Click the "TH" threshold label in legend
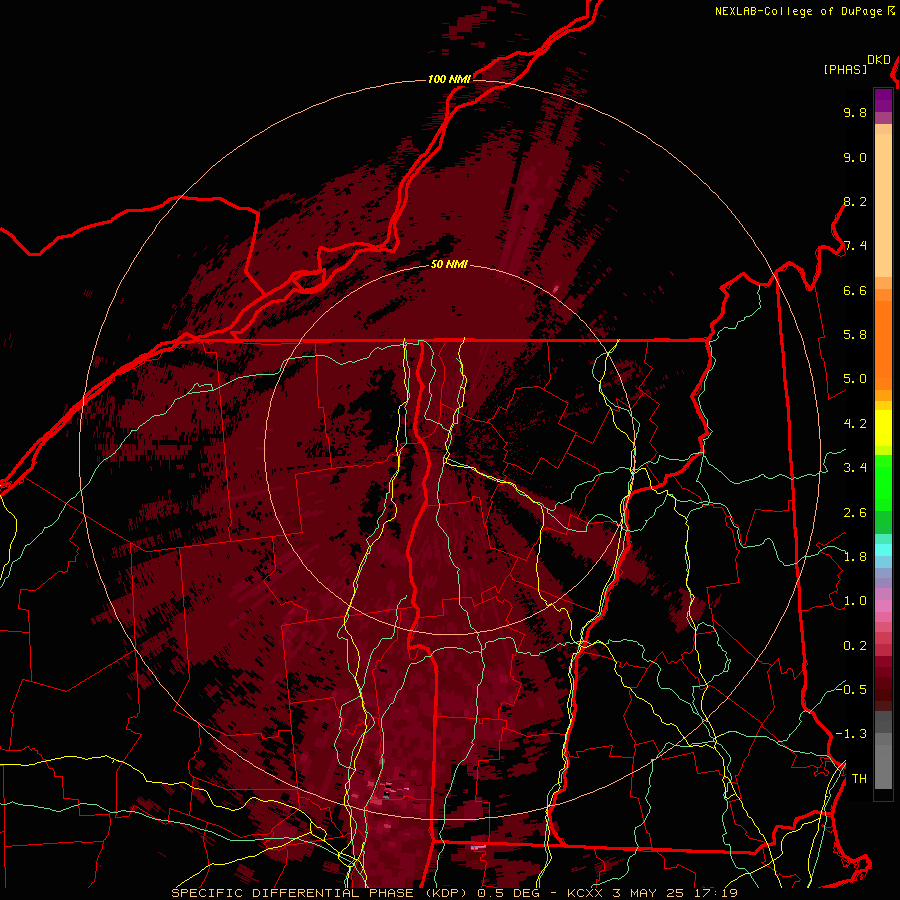The width and height of the screenshot is (900, 900). click(859, 778)
